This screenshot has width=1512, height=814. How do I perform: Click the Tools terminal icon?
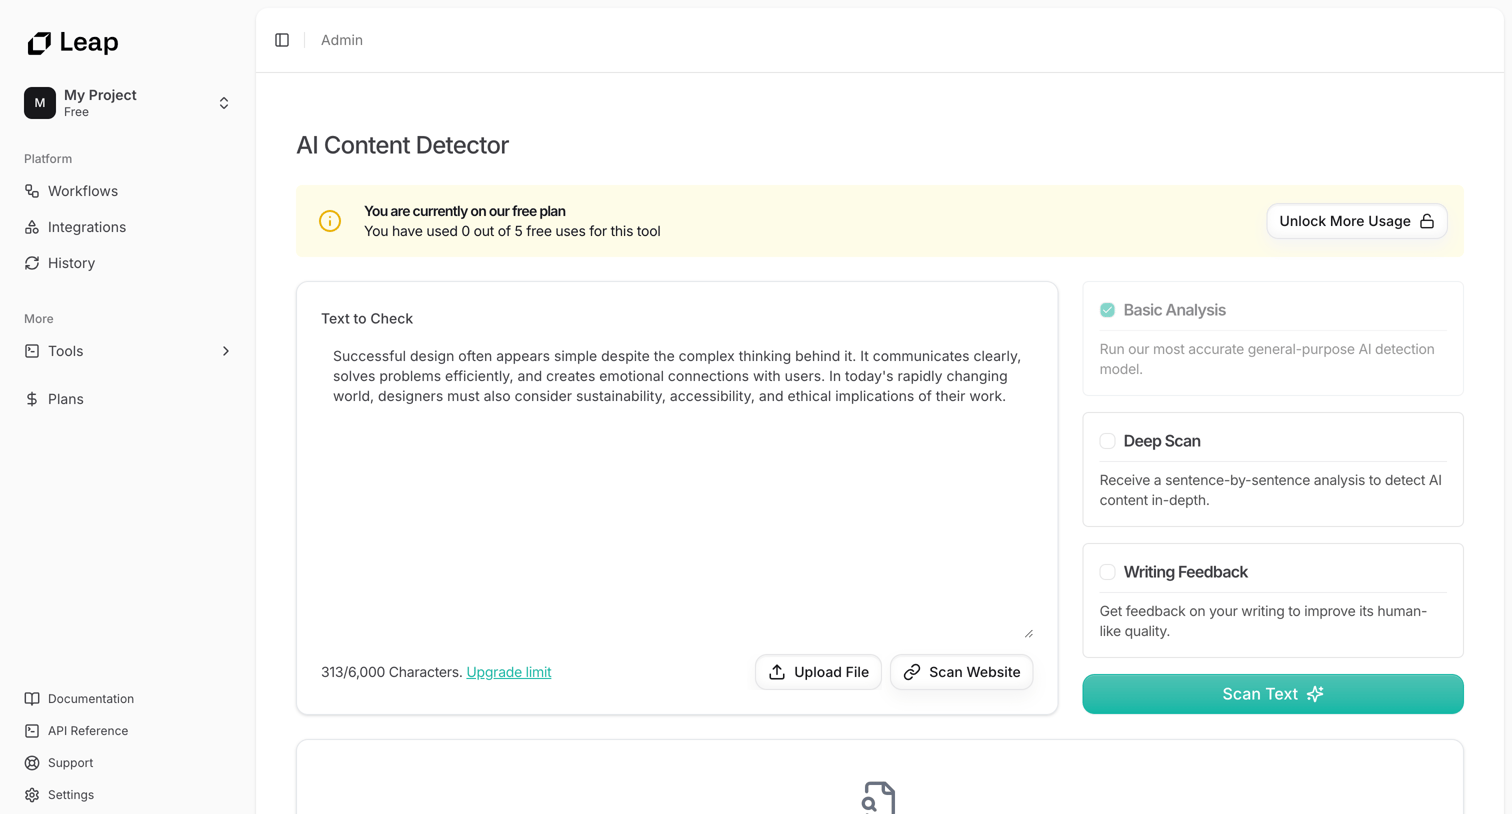pyautogui.click(x=32, y=351)
